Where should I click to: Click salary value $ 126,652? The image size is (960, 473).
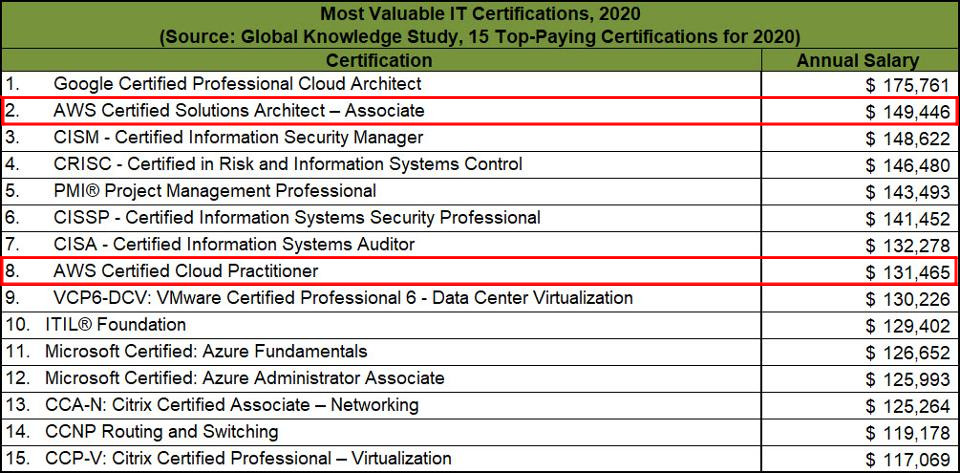coord(907,353)
